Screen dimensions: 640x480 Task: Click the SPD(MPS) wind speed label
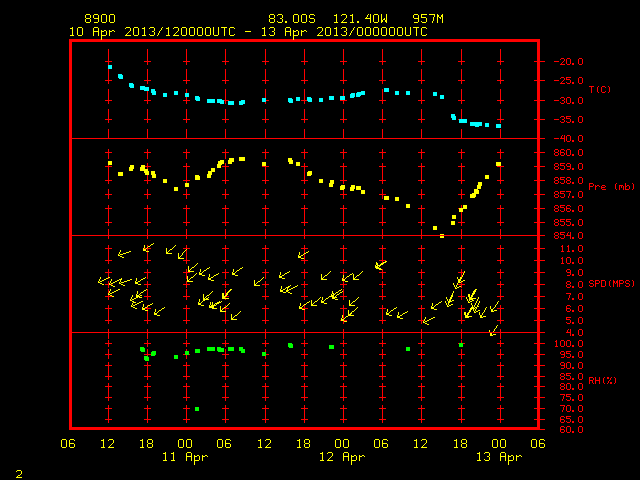[x=611, y=283]
